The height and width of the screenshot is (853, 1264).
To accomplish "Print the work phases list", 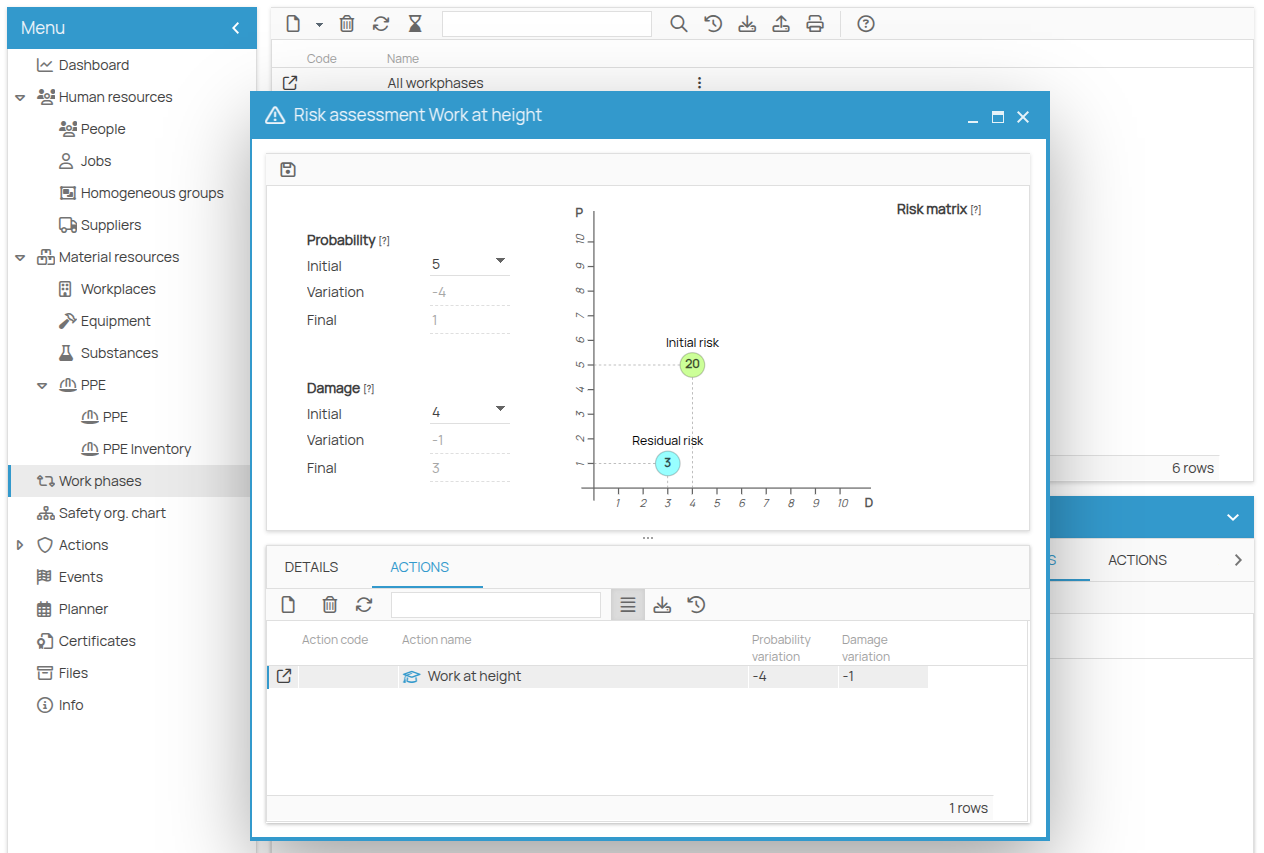I will pyautogui.click(x=815, y=23).
